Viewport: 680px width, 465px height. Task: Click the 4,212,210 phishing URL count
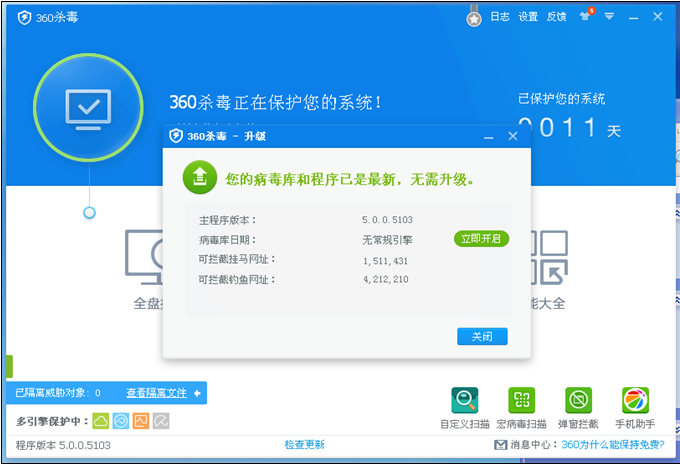coord(386,279)
